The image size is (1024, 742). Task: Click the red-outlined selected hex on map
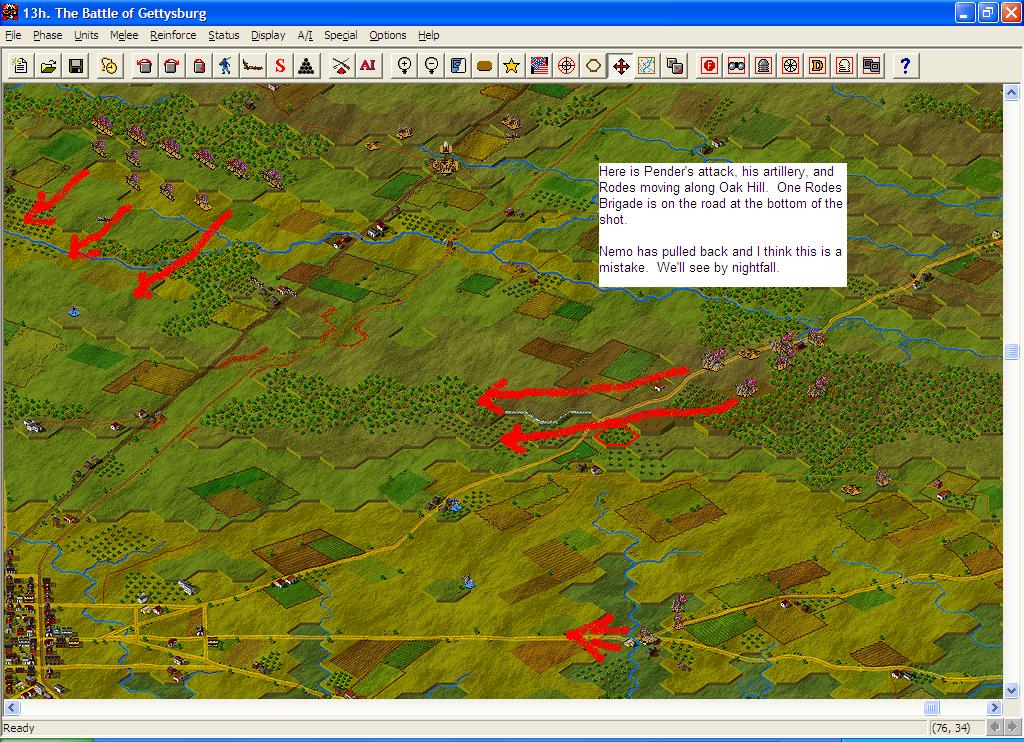(616, 434)
